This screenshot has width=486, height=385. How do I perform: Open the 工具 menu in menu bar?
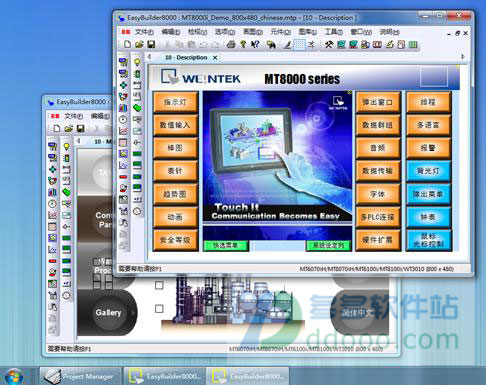click(x=334, y=32)
